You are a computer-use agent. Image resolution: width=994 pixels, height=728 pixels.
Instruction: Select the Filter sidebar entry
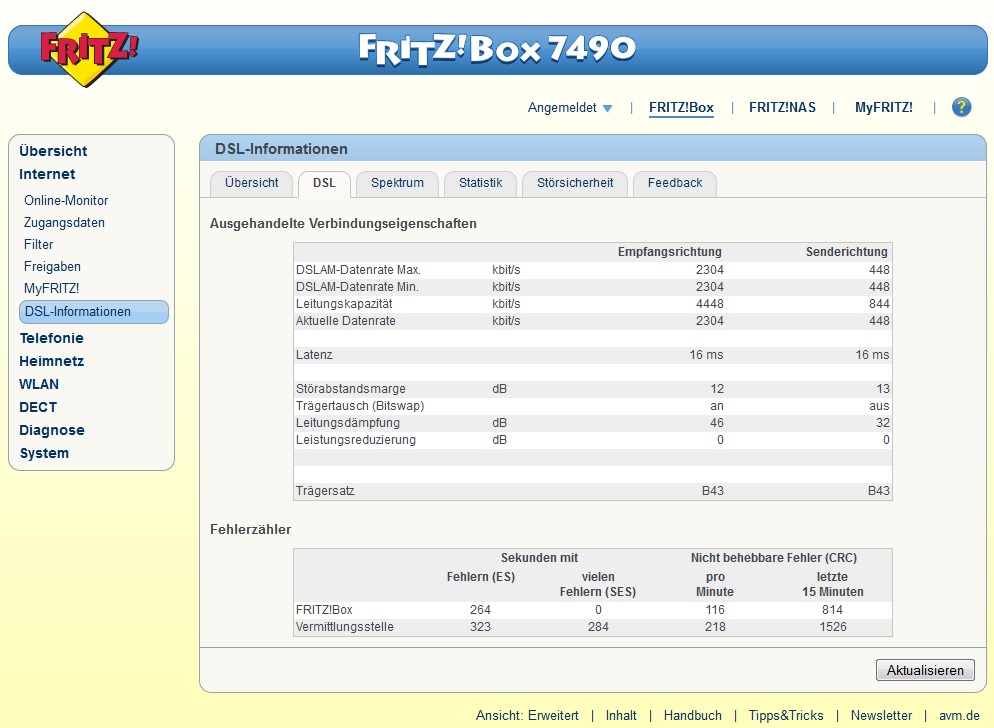coord(39,244)
